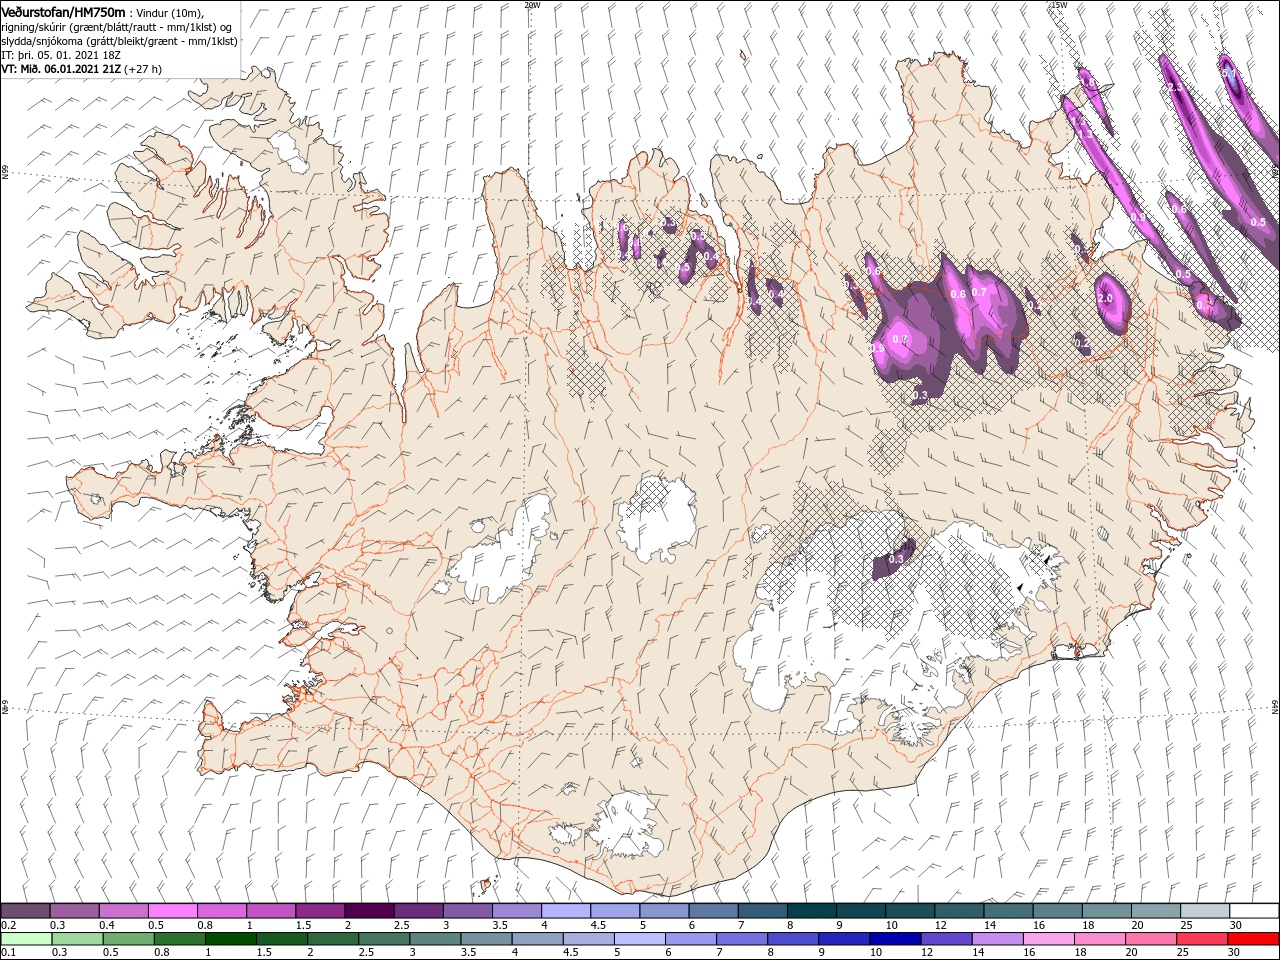Screen dimensions: 1280x960
Task: Pick light pink rain-scale swatch between 16 and 18
Action: click(x=1047, y=939)
